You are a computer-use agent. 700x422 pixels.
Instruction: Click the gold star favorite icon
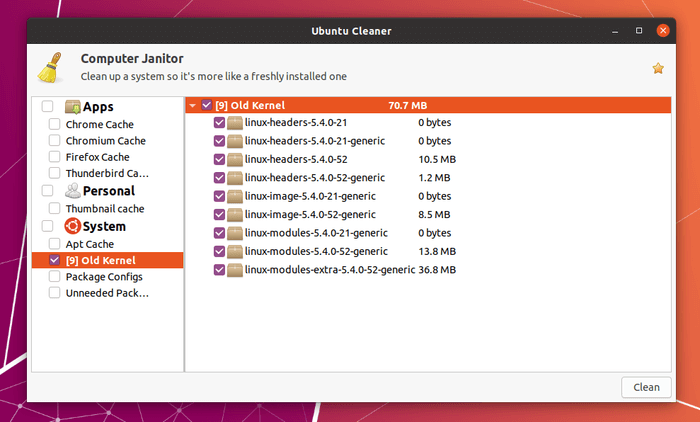pos(658,68)
